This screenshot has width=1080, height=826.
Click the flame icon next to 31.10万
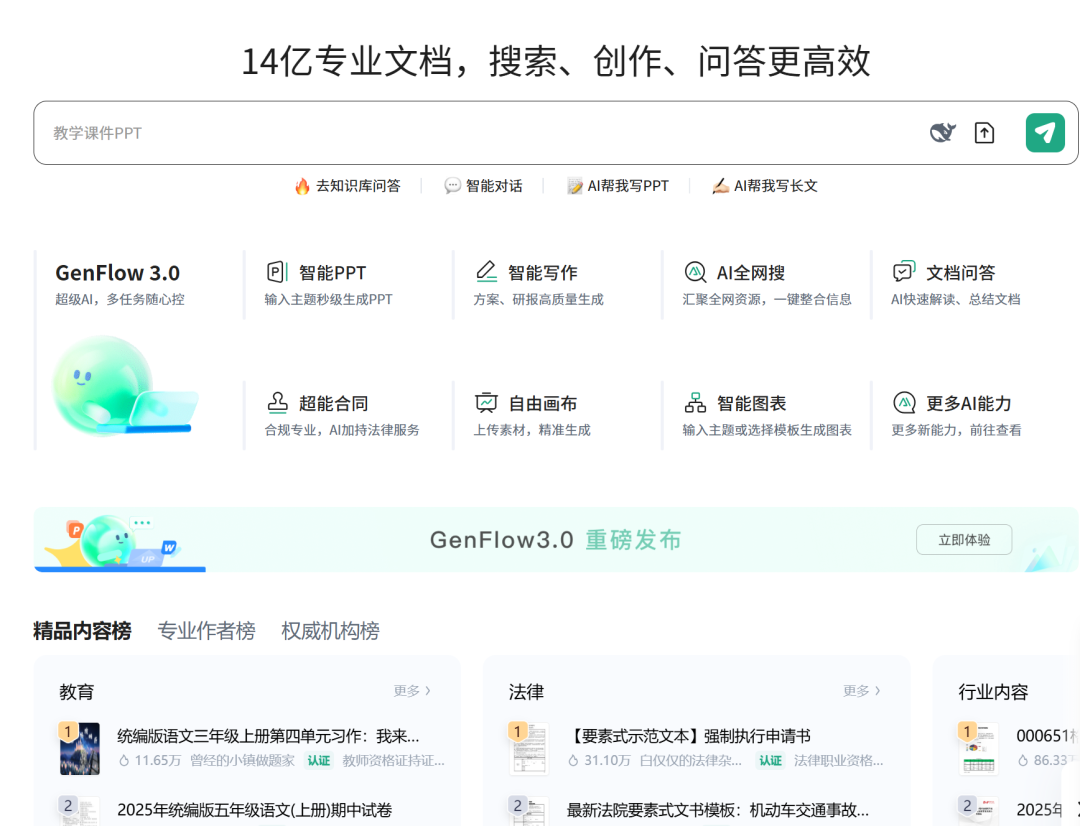coord(573,761)
